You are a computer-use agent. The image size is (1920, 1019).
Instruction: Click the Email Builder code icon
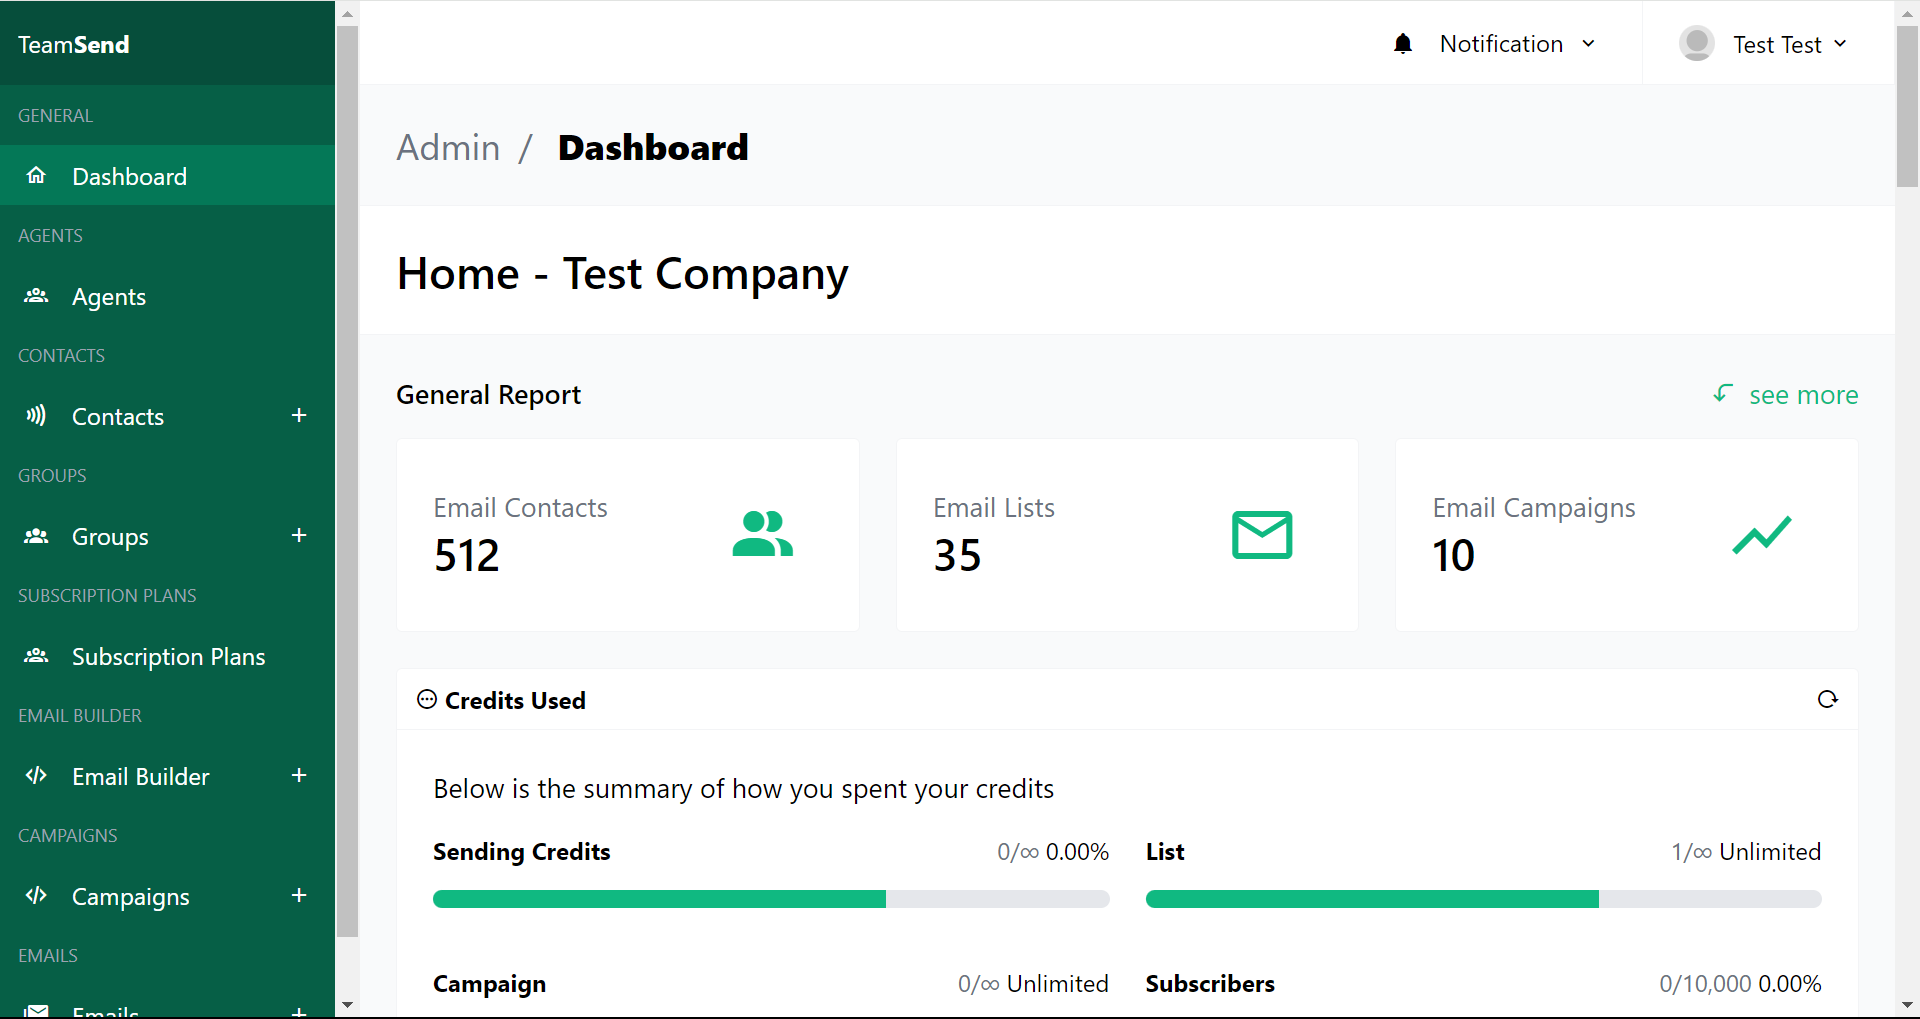click(x=36, y=776)
